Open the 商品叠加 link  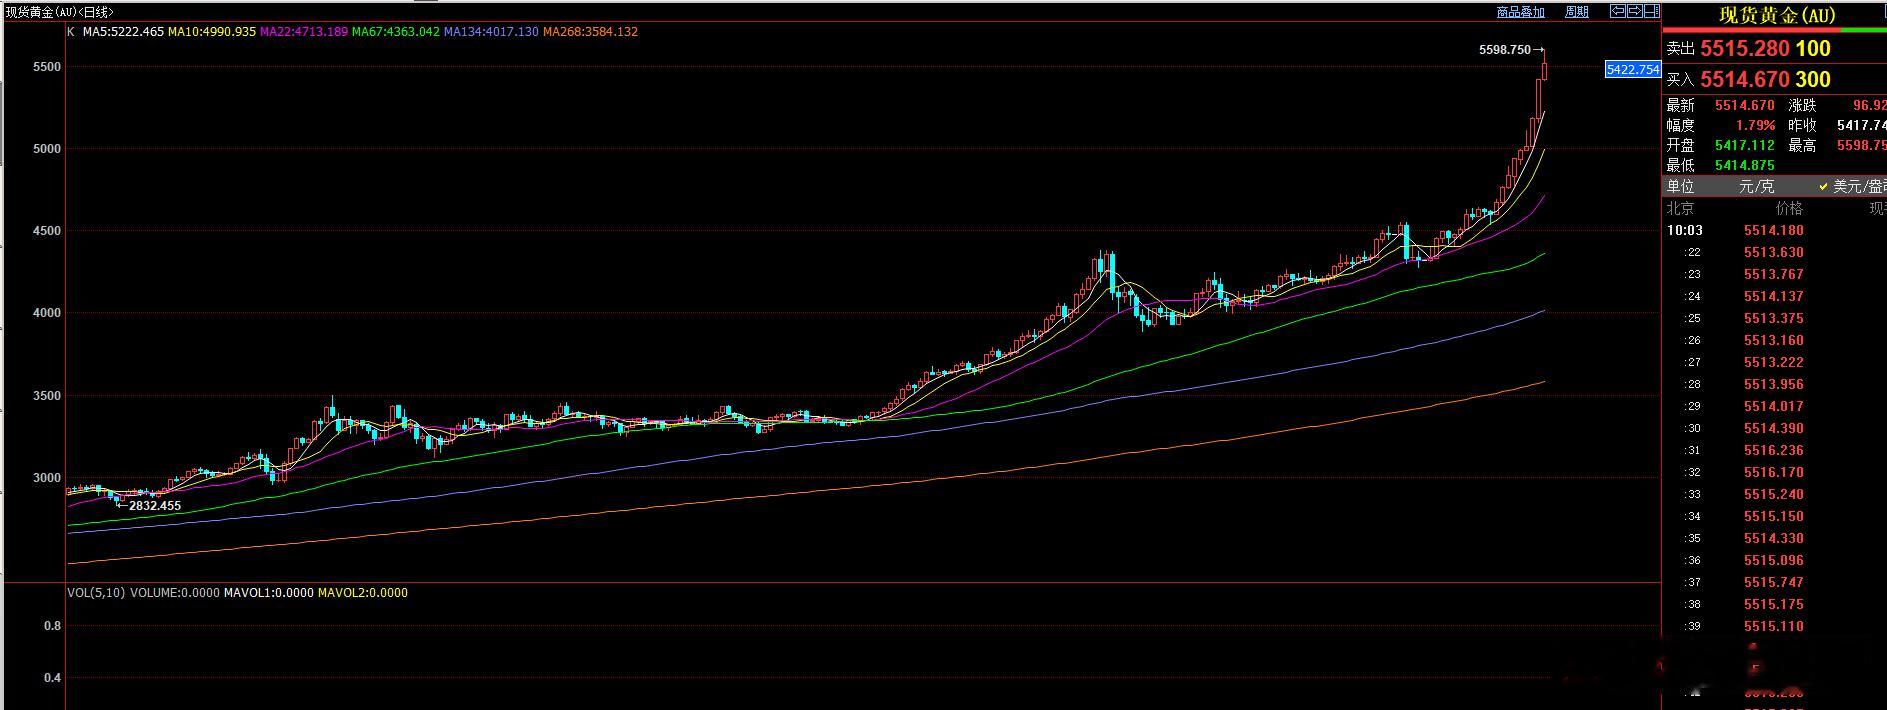click(x=1521, y=12)
